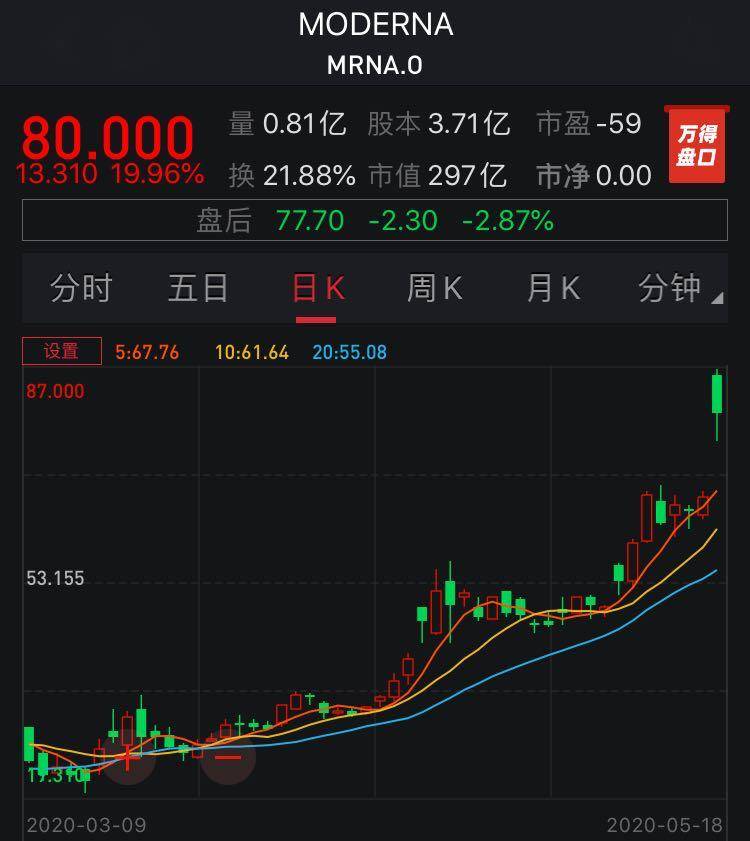Select the MA20 value 20:55.08

coord(349,352)
